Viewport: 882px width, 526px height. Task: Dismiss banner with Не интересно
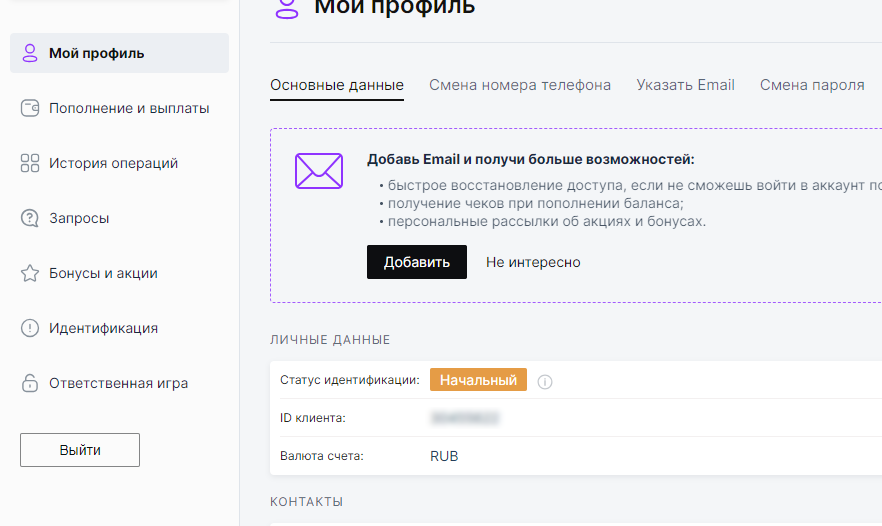533,262
